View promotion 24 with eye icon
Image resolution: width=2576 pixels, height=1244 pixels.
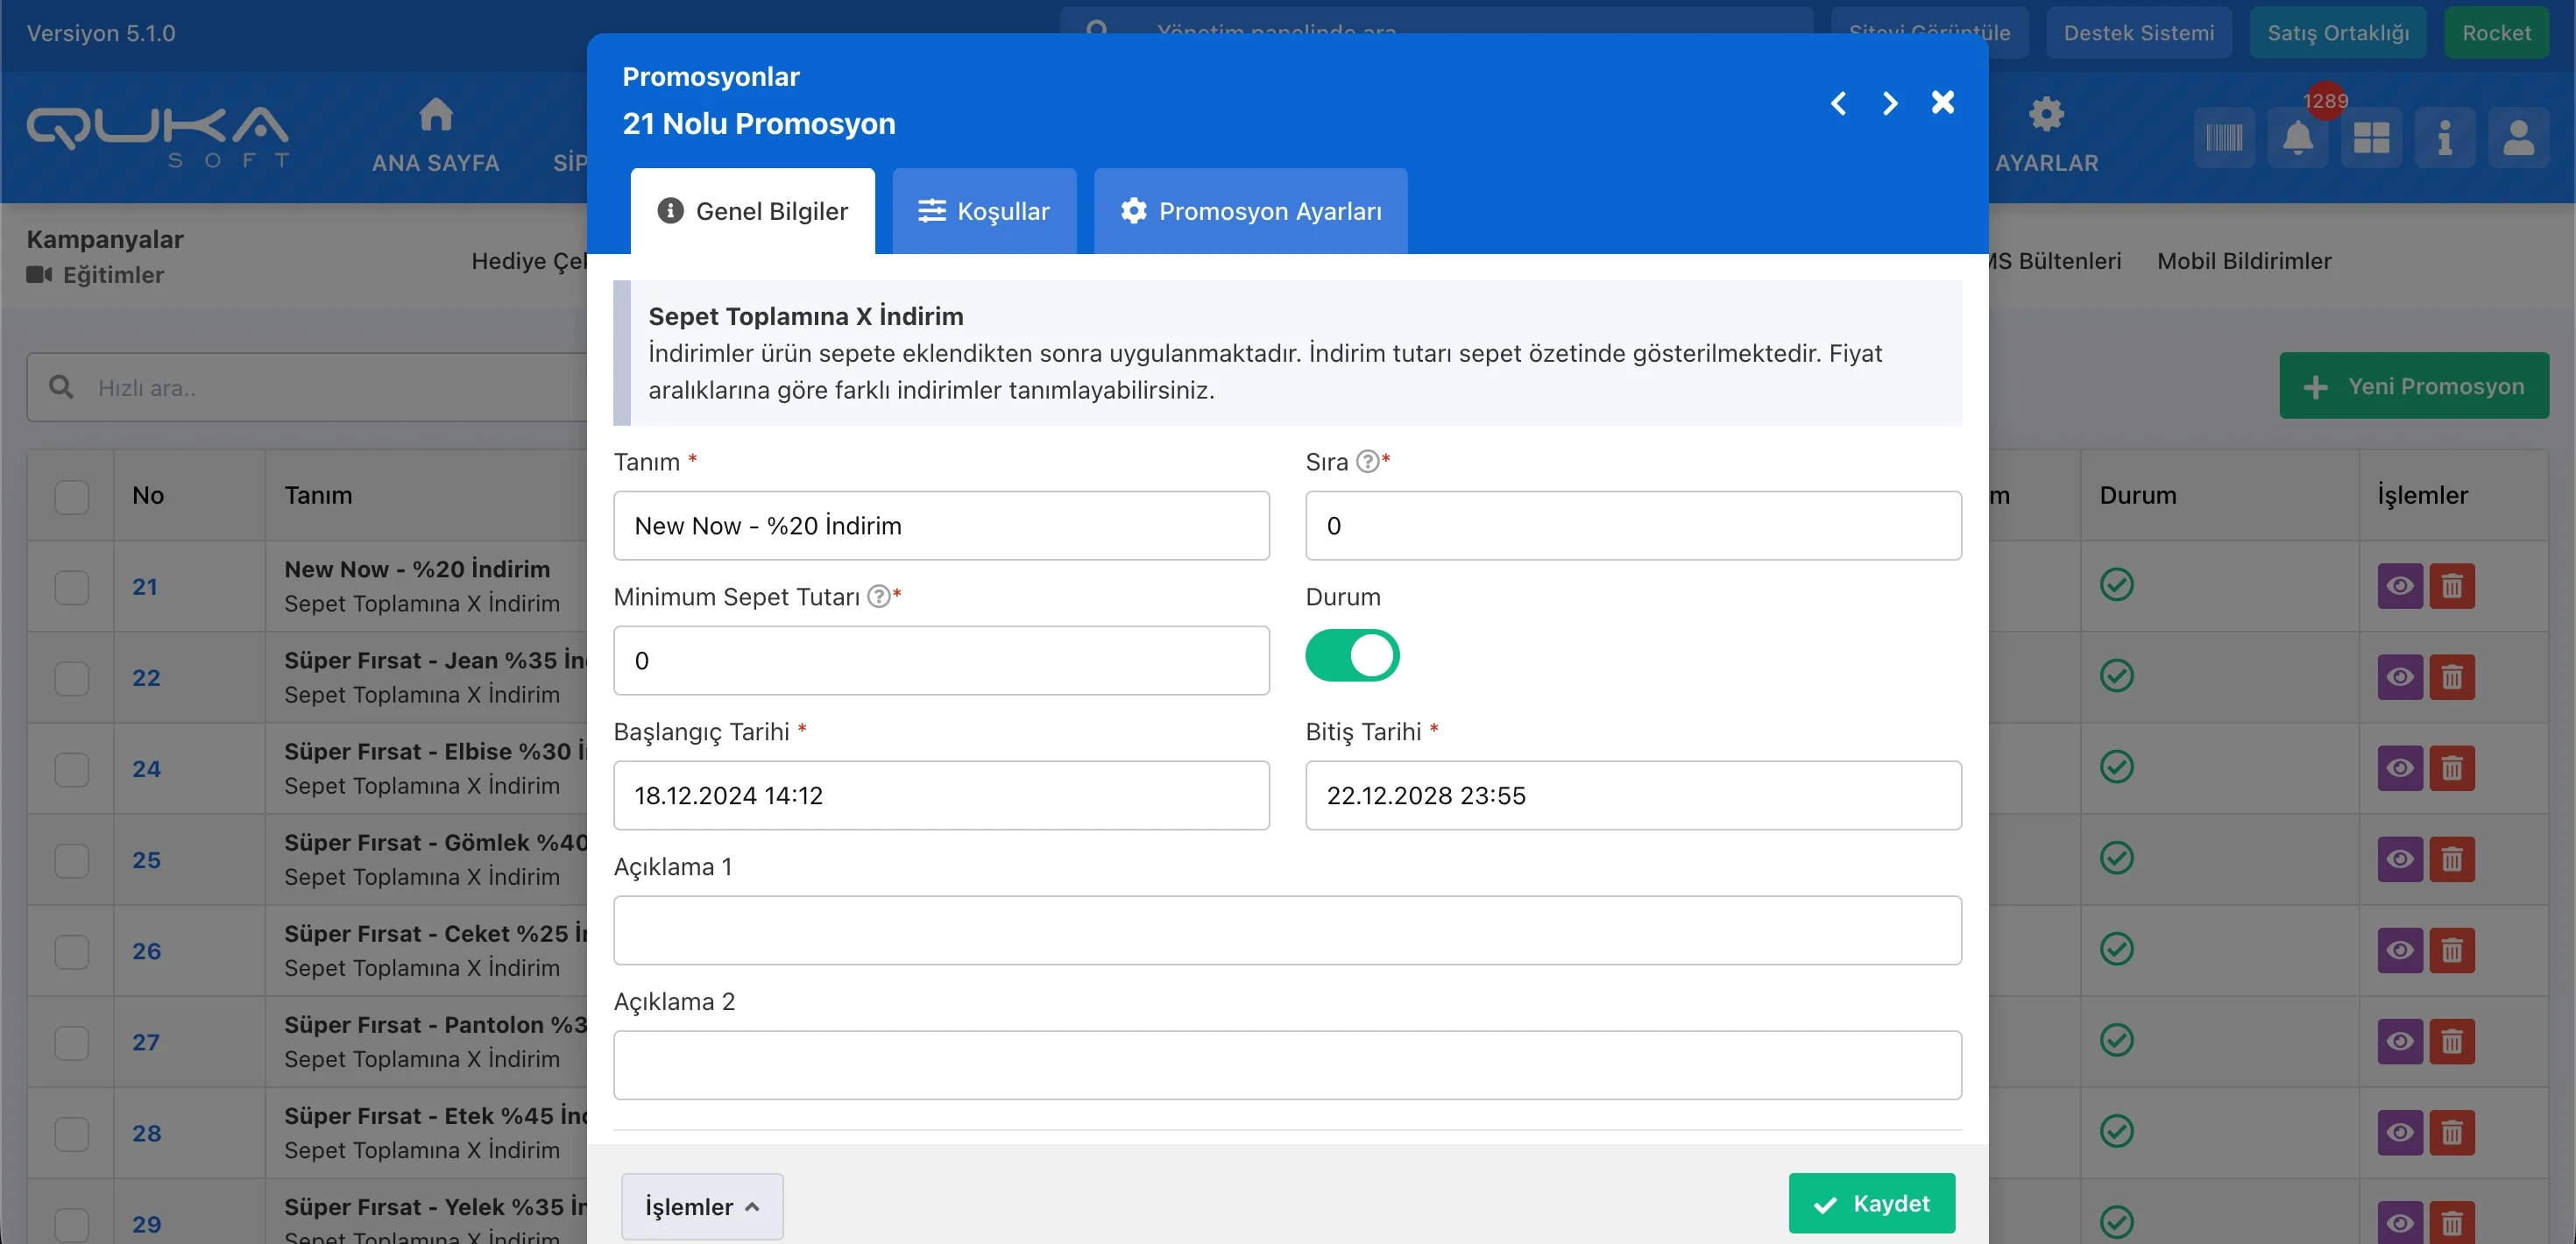2399,768
